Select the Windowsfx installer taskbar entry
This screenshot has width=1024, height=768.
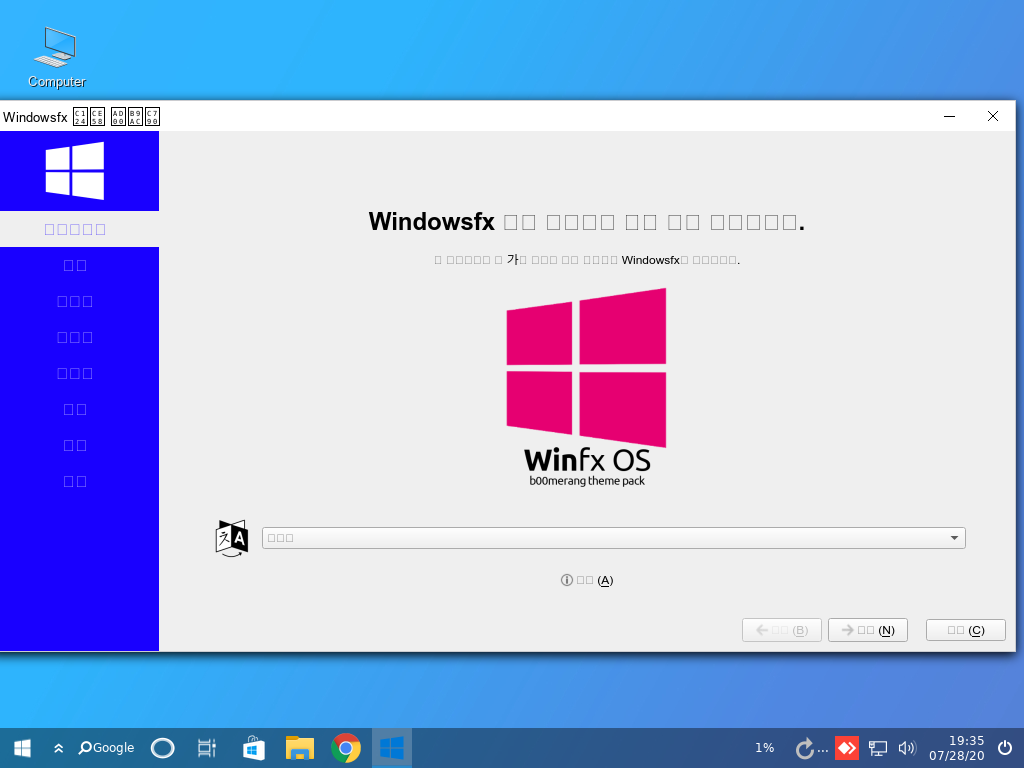coord(392,748)
